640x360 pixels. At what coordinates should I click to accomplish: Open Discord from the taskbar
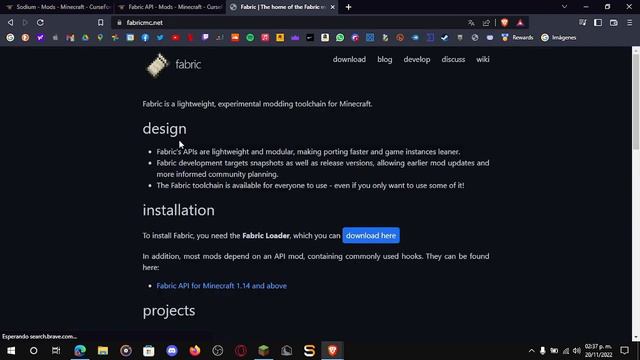tap(172, 351)
